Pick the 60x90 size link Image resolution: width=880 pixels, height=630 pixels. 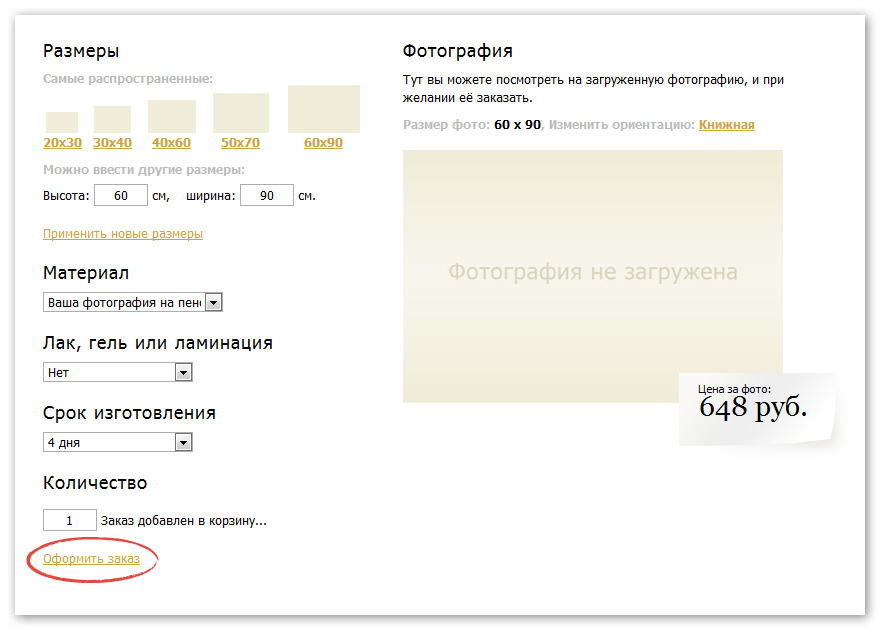pyautogui.click(x=323, y=142)
